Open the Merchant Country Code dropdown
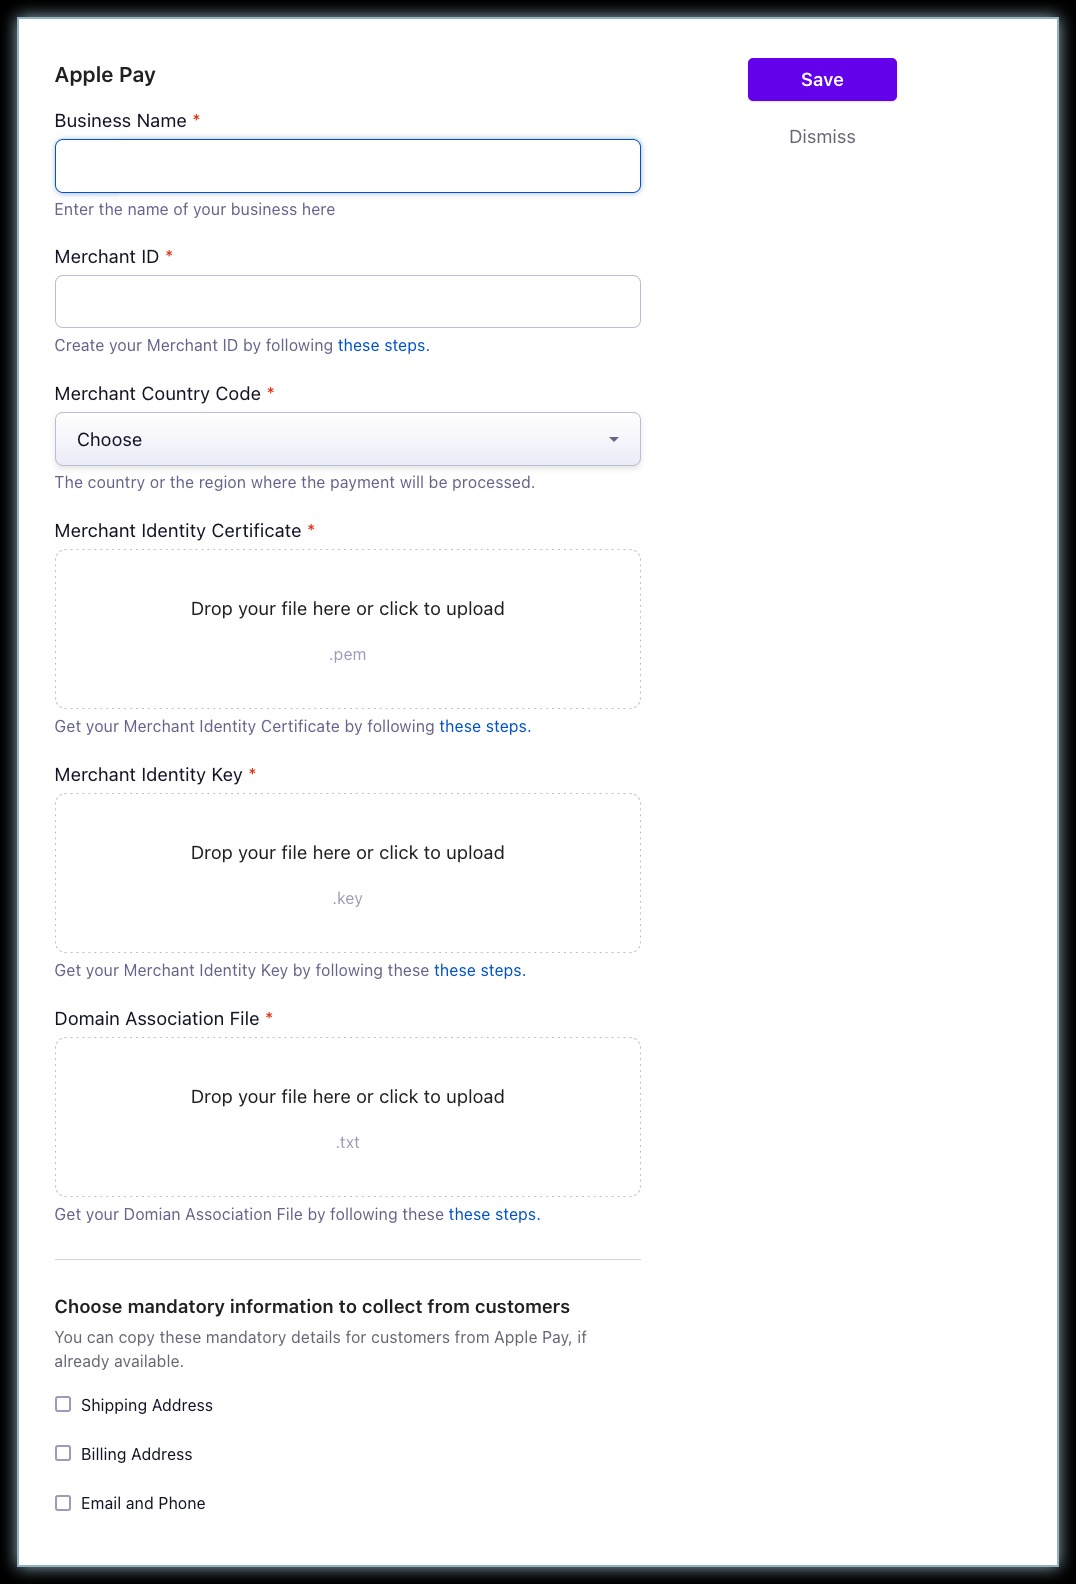Screen dimensions: 1076x1584 pos(347,440)
